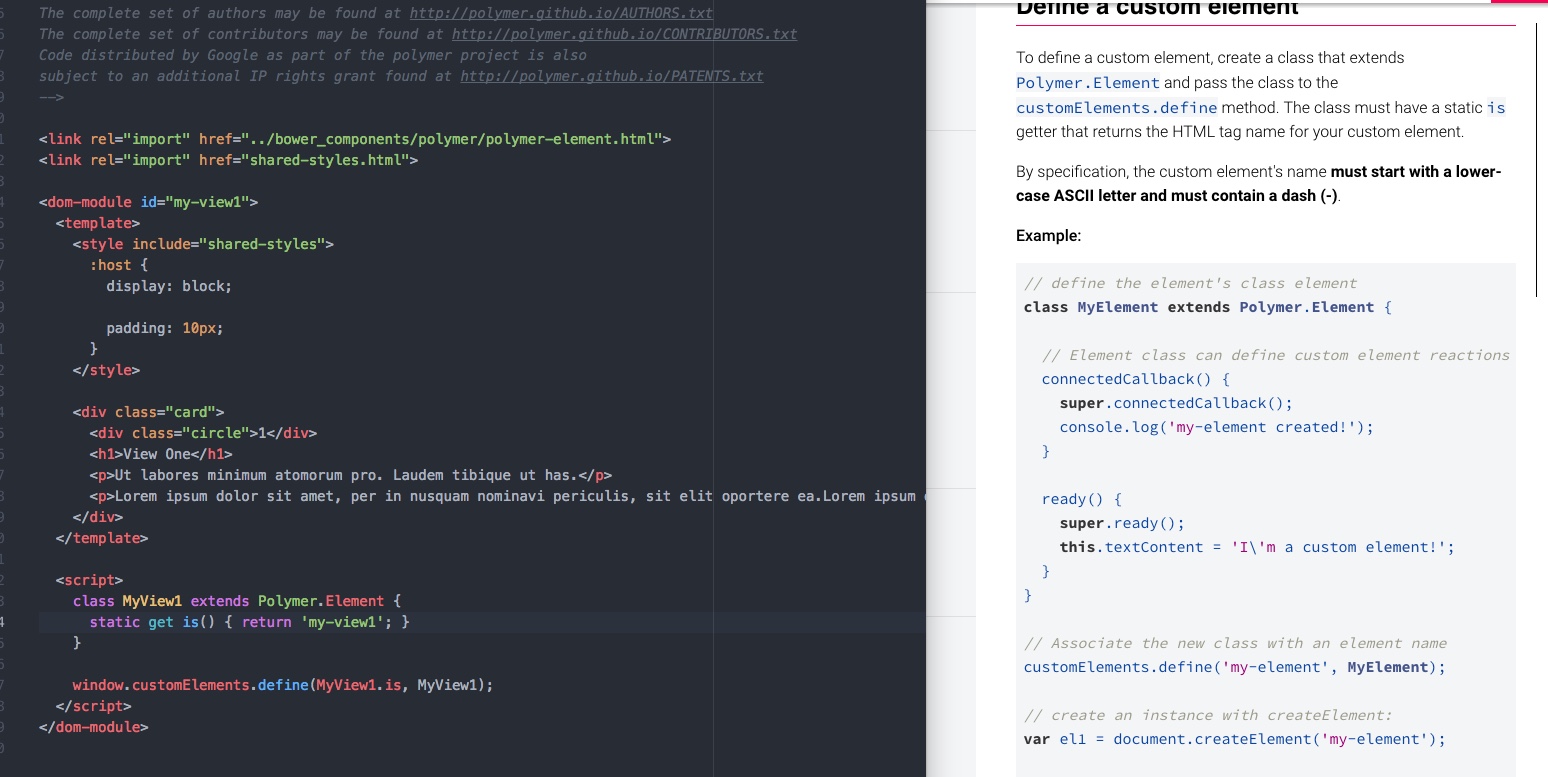
Task: Click the inline customElements.define code in the docs paragraph
Action: click(1117, 108)
